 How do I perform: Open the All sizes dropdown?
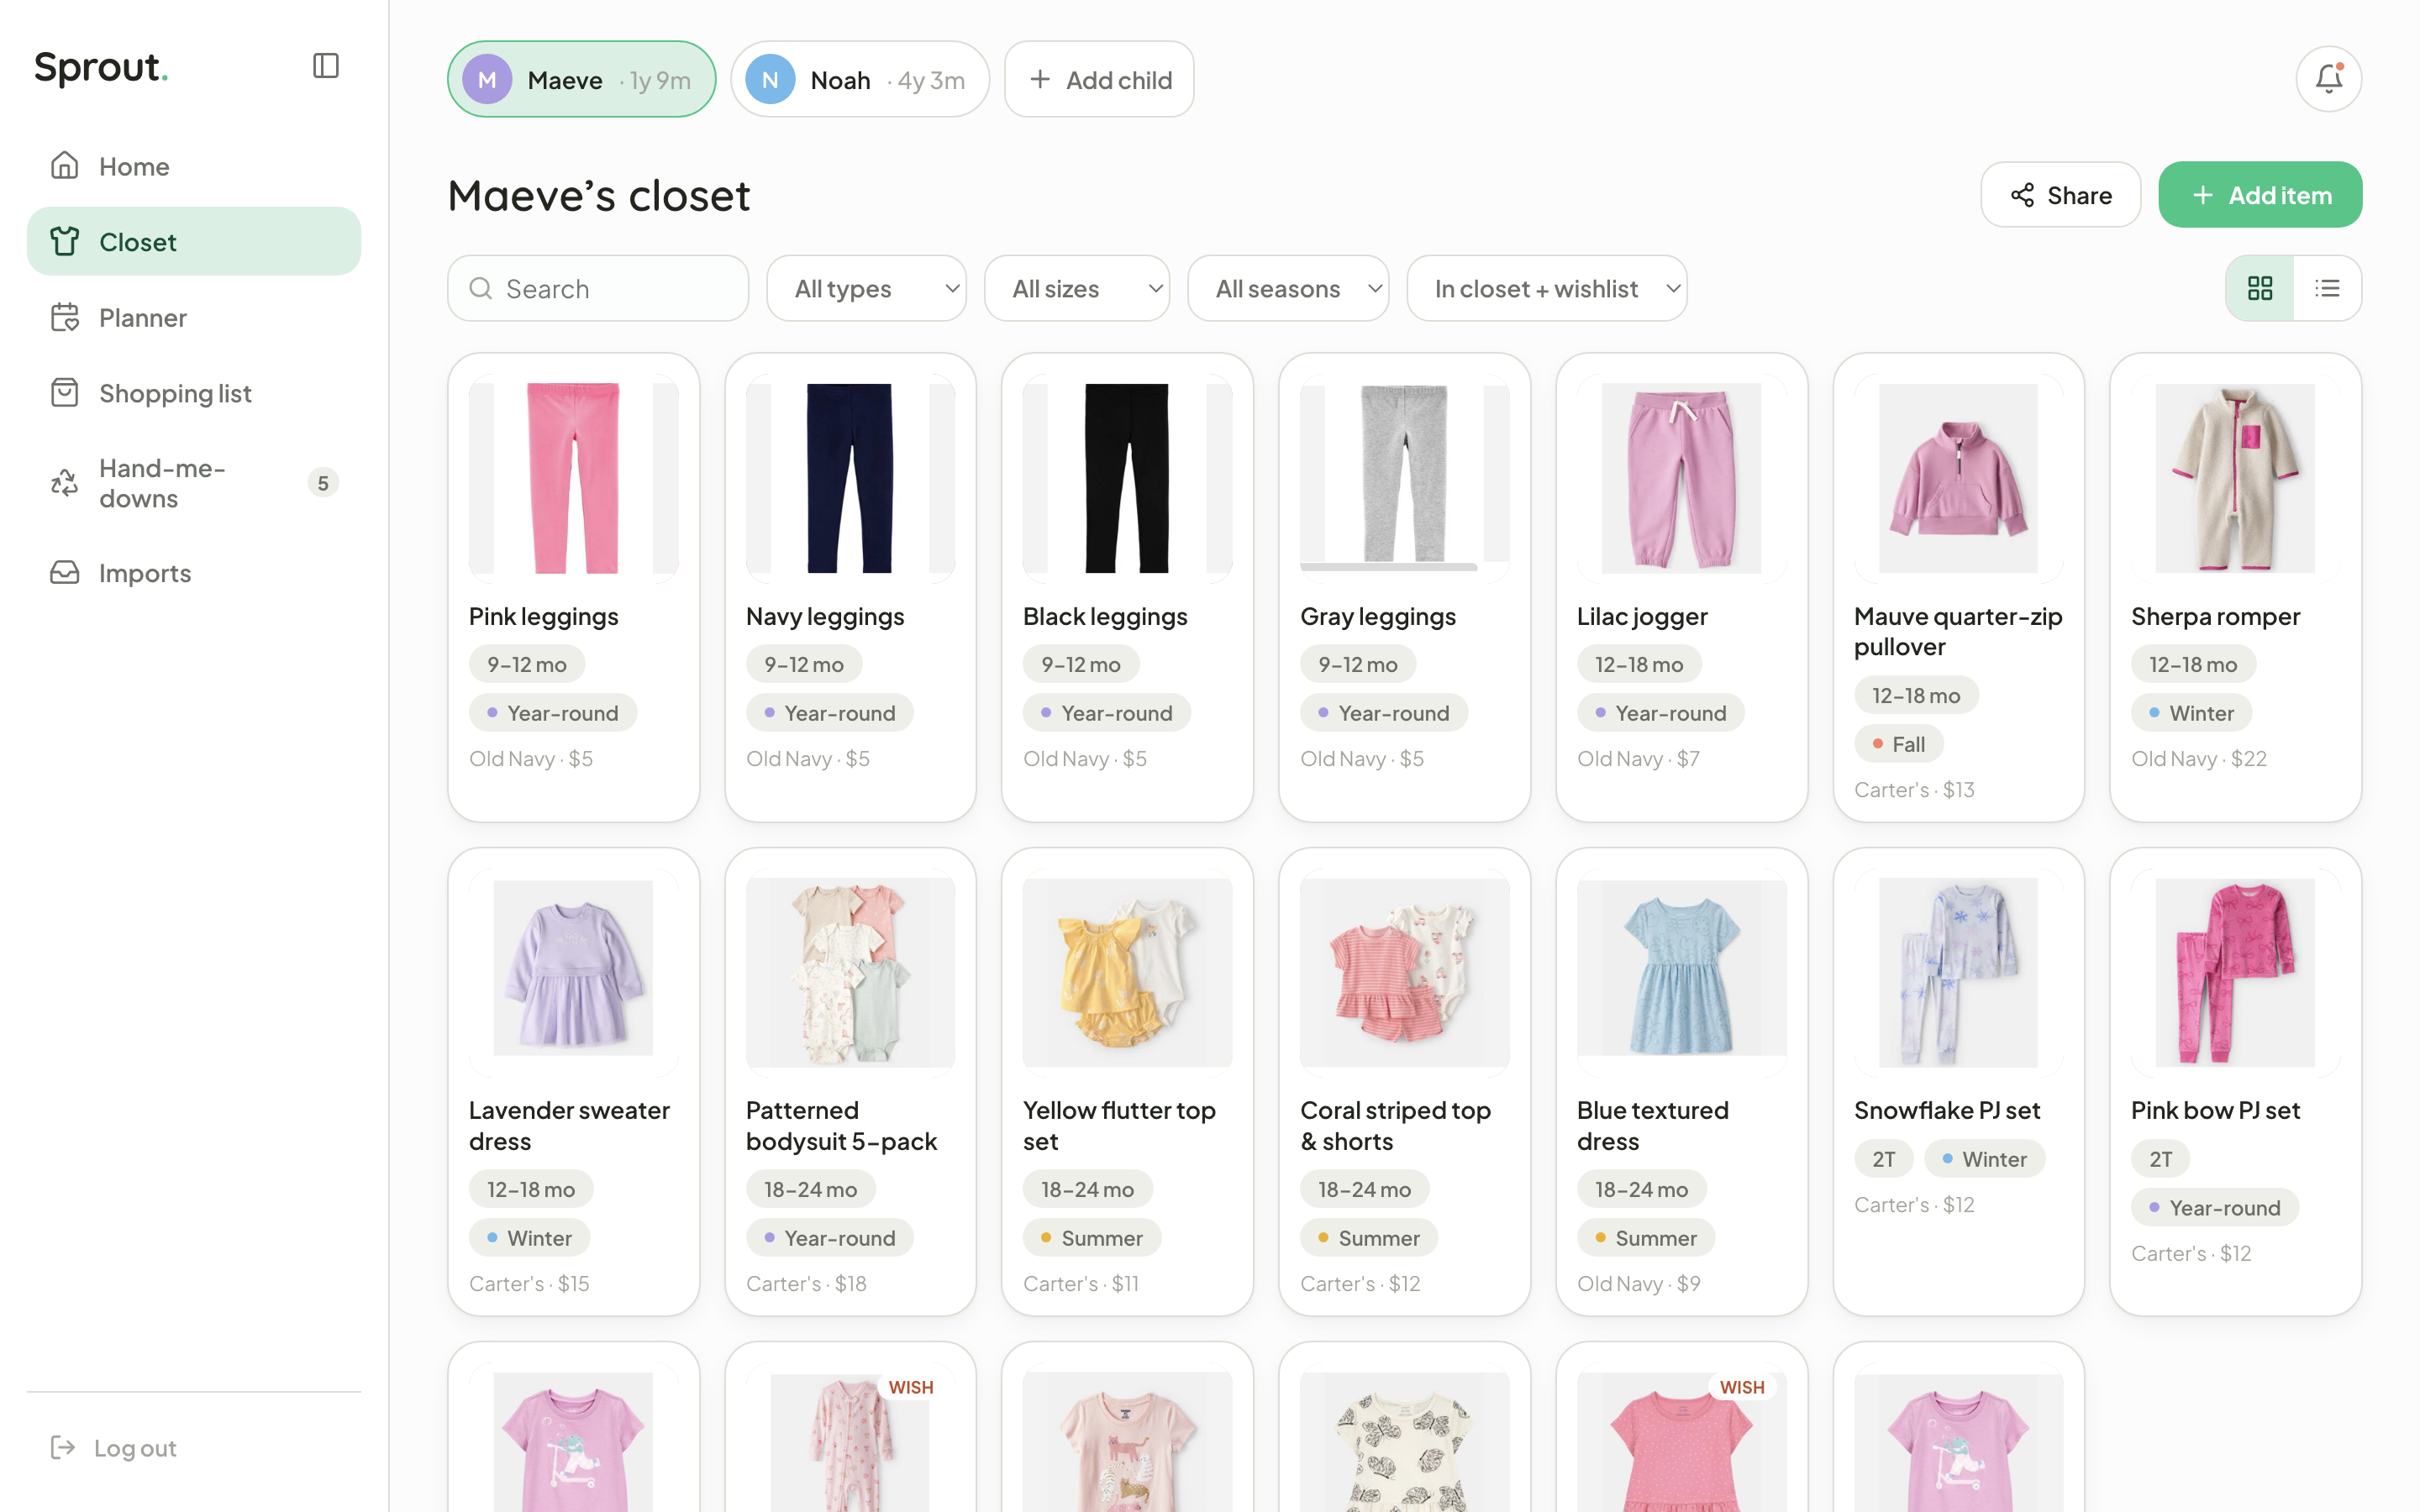[x=1076, y=288]
